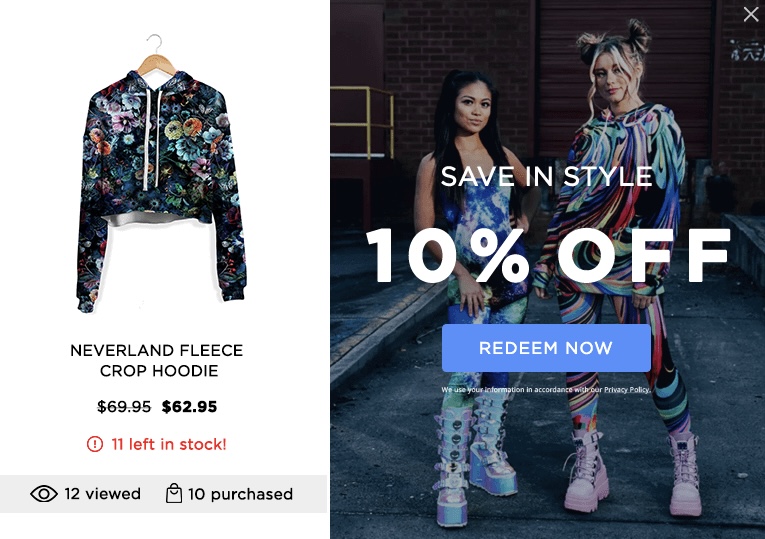This screenshot has width=765, height=539.
Task: Click the shopping bag icon beside 10 purchased
Action: pos(174,493)
